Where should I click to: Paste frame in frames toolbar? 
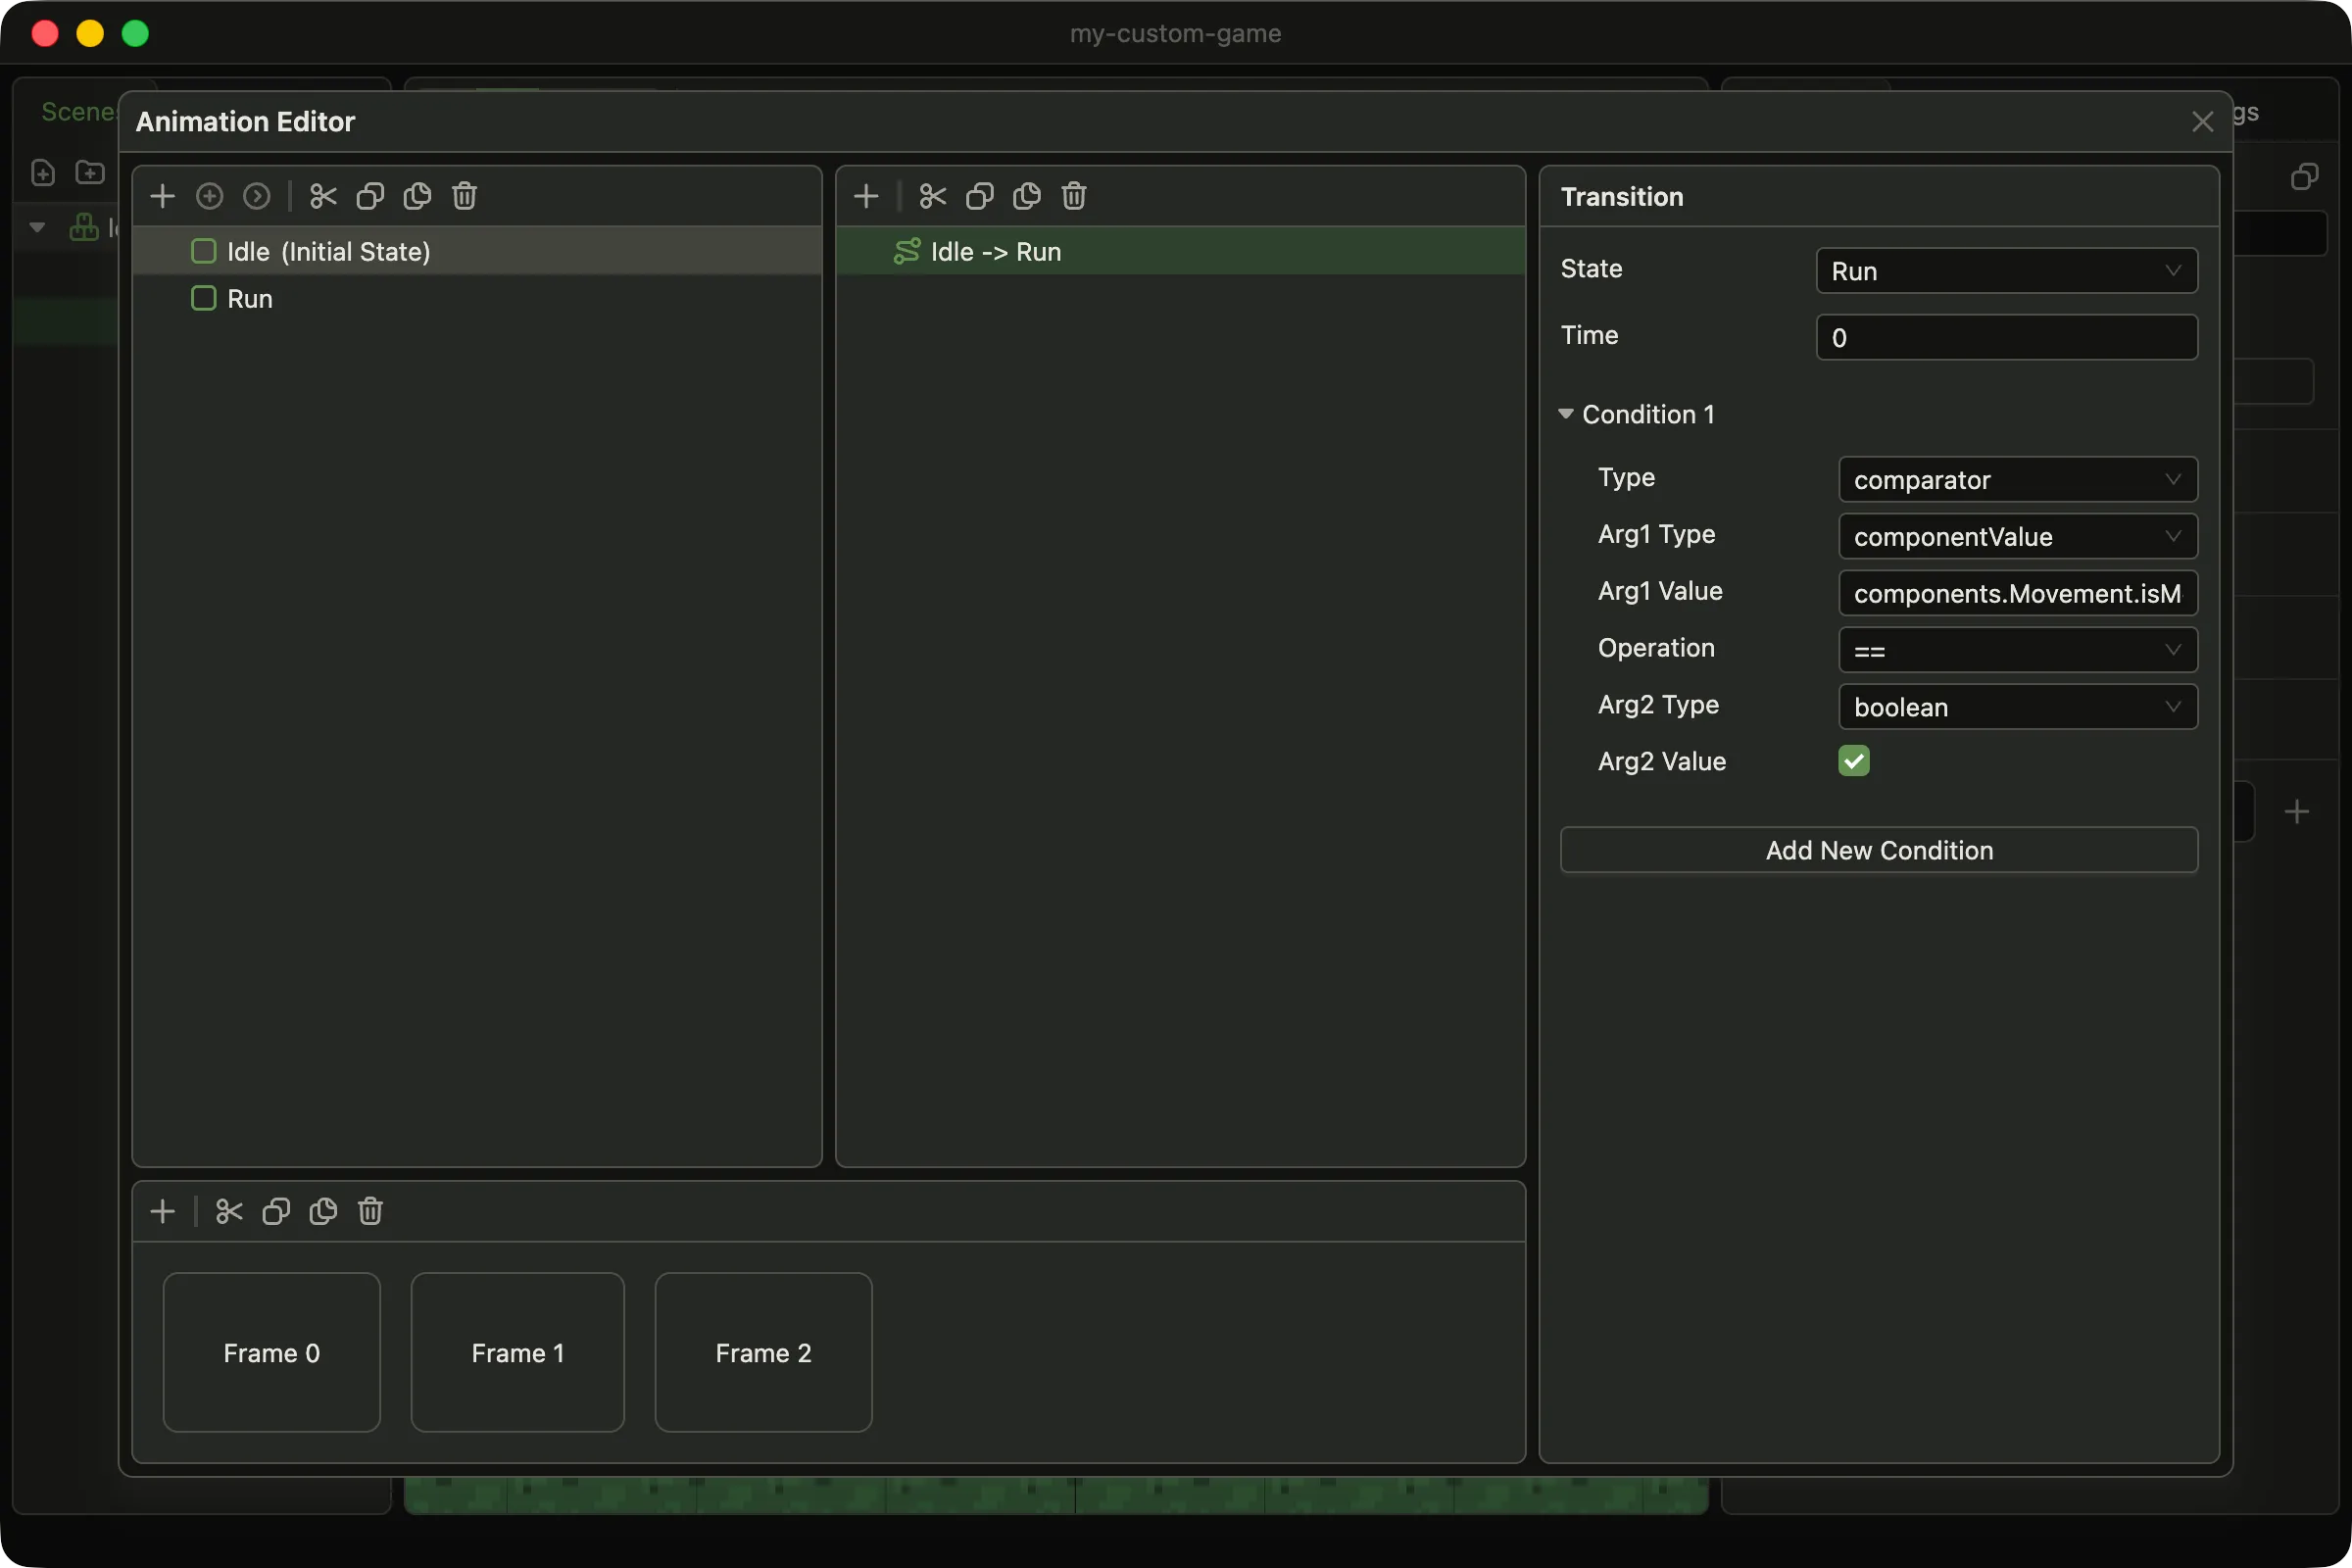(323, 1212)
